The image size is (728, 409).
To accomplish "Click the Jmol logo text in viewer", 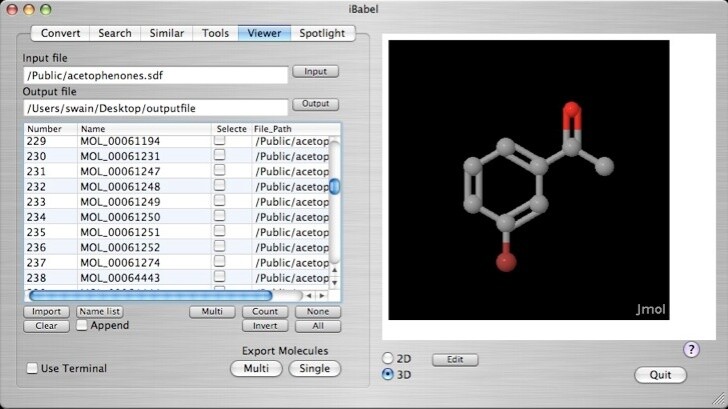I will [650, 309].
